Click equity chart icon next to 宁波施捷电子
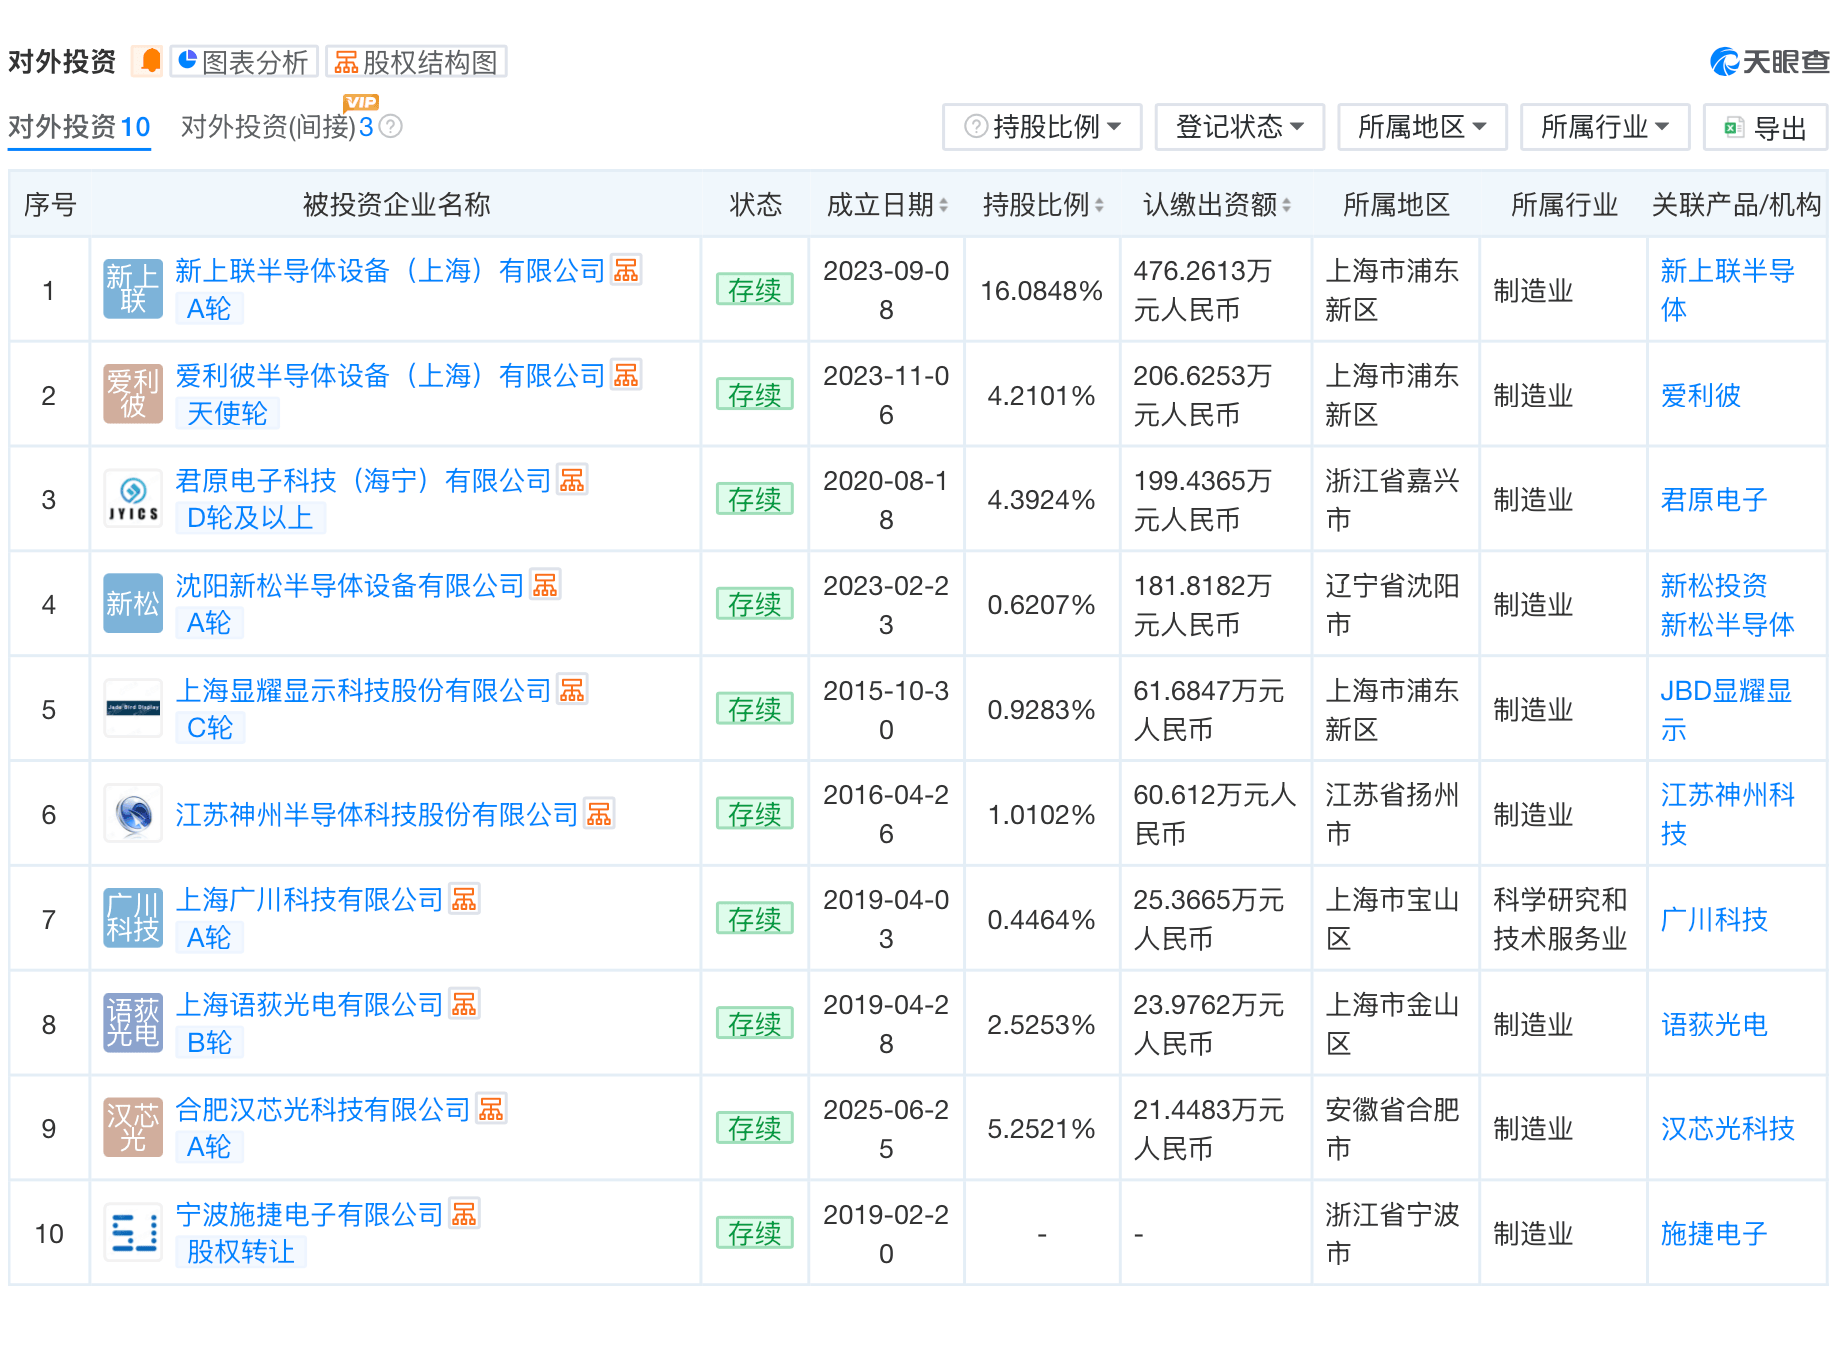 pos(464,1214)
